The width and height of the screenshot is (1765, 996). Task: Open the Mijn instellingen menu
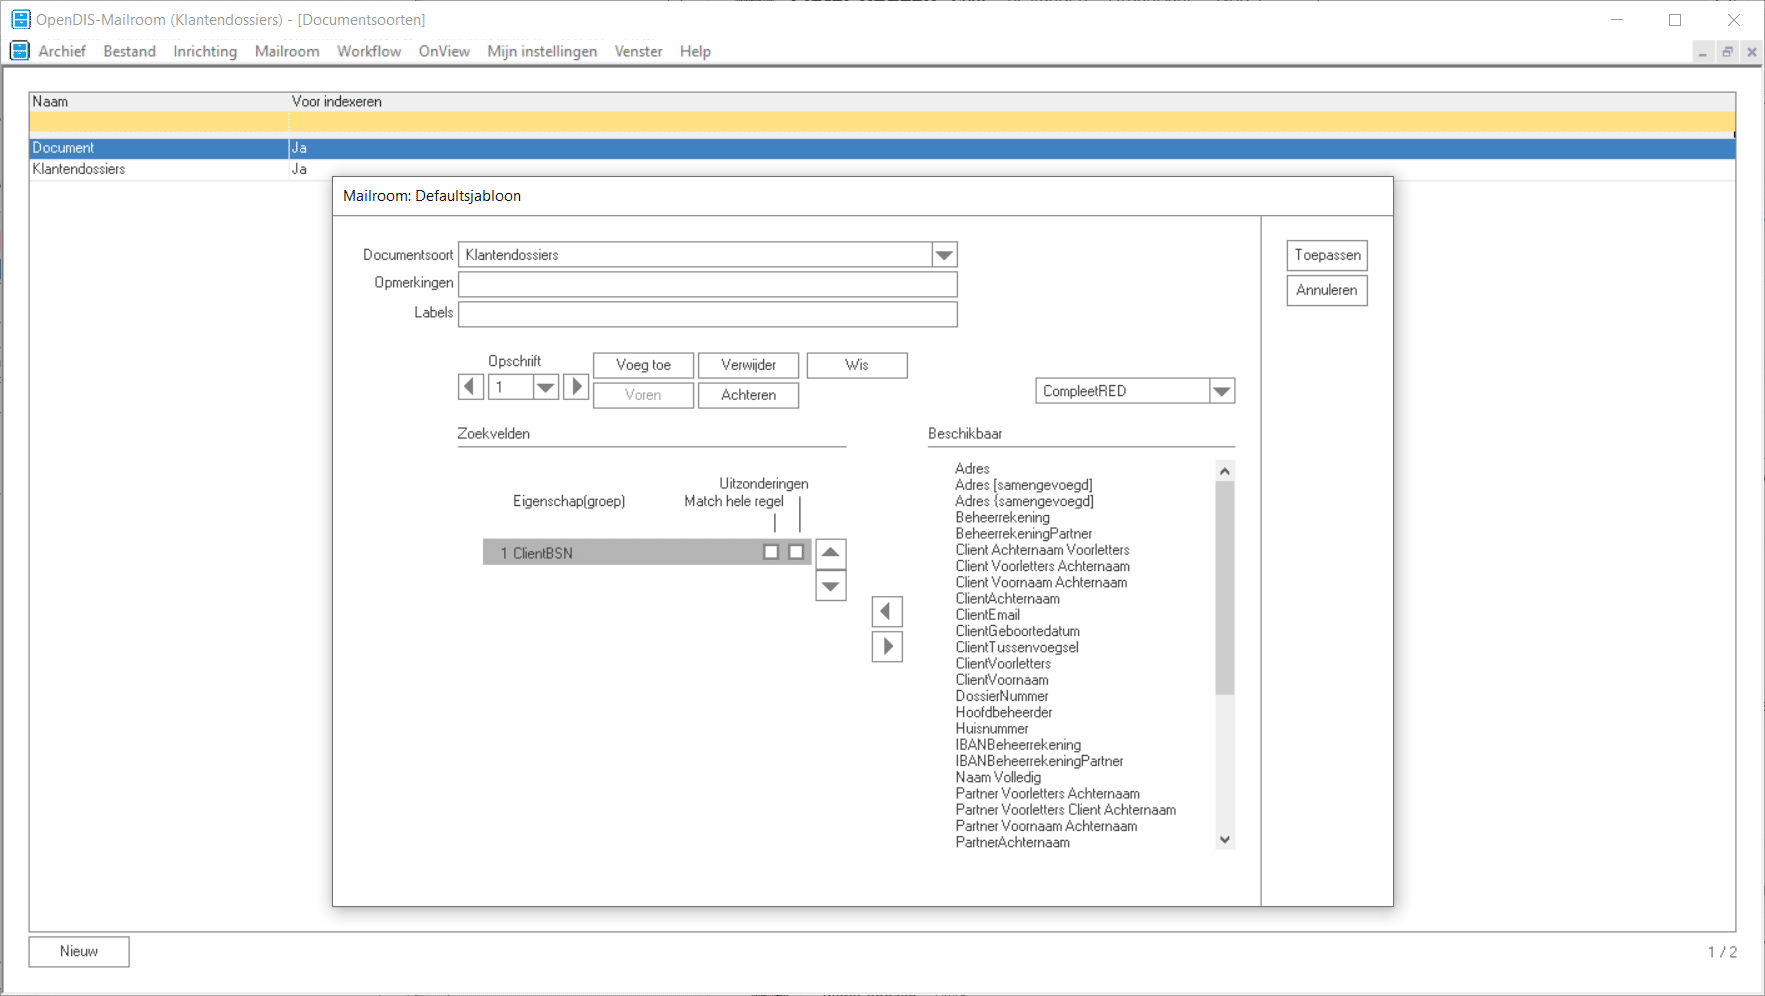point(542,51)
